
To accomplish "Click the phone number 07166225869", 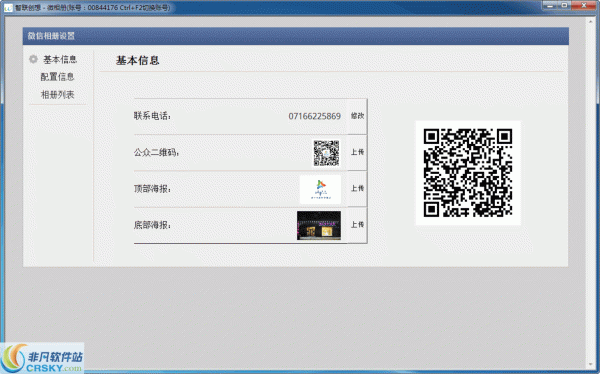I will pos(315,116).
